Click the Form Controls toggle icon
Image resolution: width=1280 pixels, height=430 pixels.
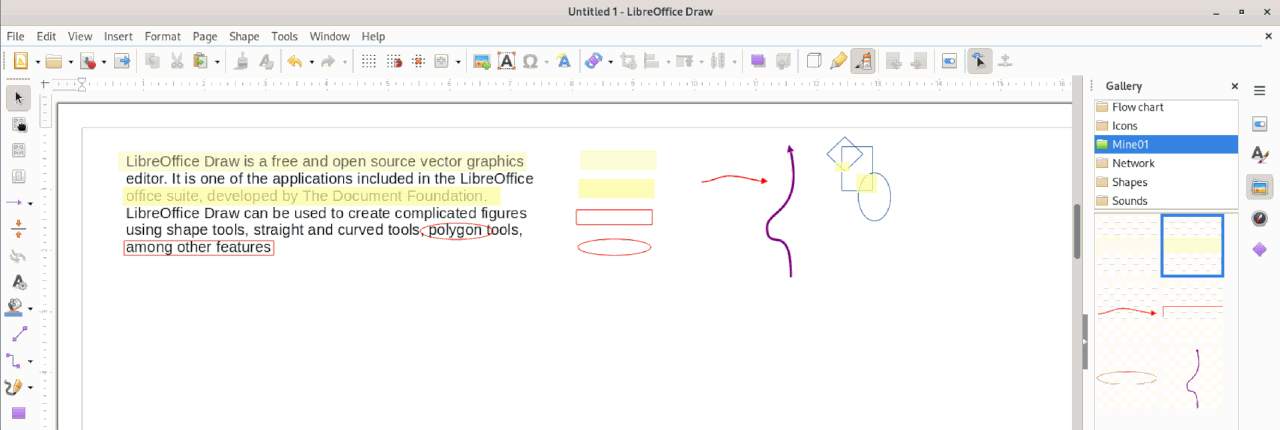pyautogui.click(x=949, y=61)
